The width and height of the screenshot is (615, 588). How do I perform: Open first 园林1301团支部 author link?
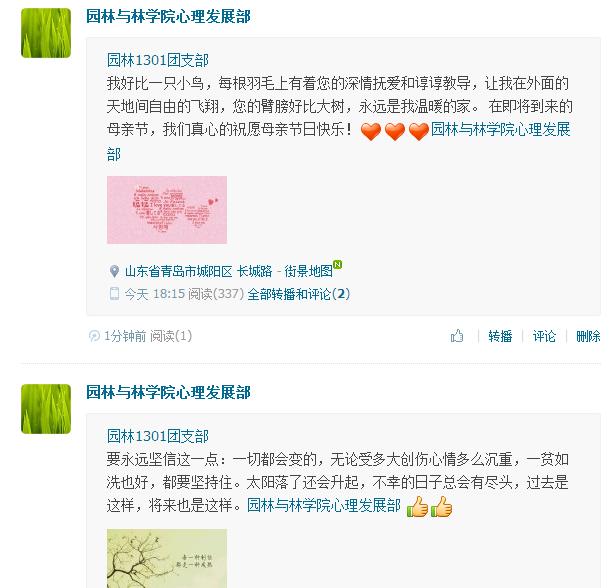158,60
